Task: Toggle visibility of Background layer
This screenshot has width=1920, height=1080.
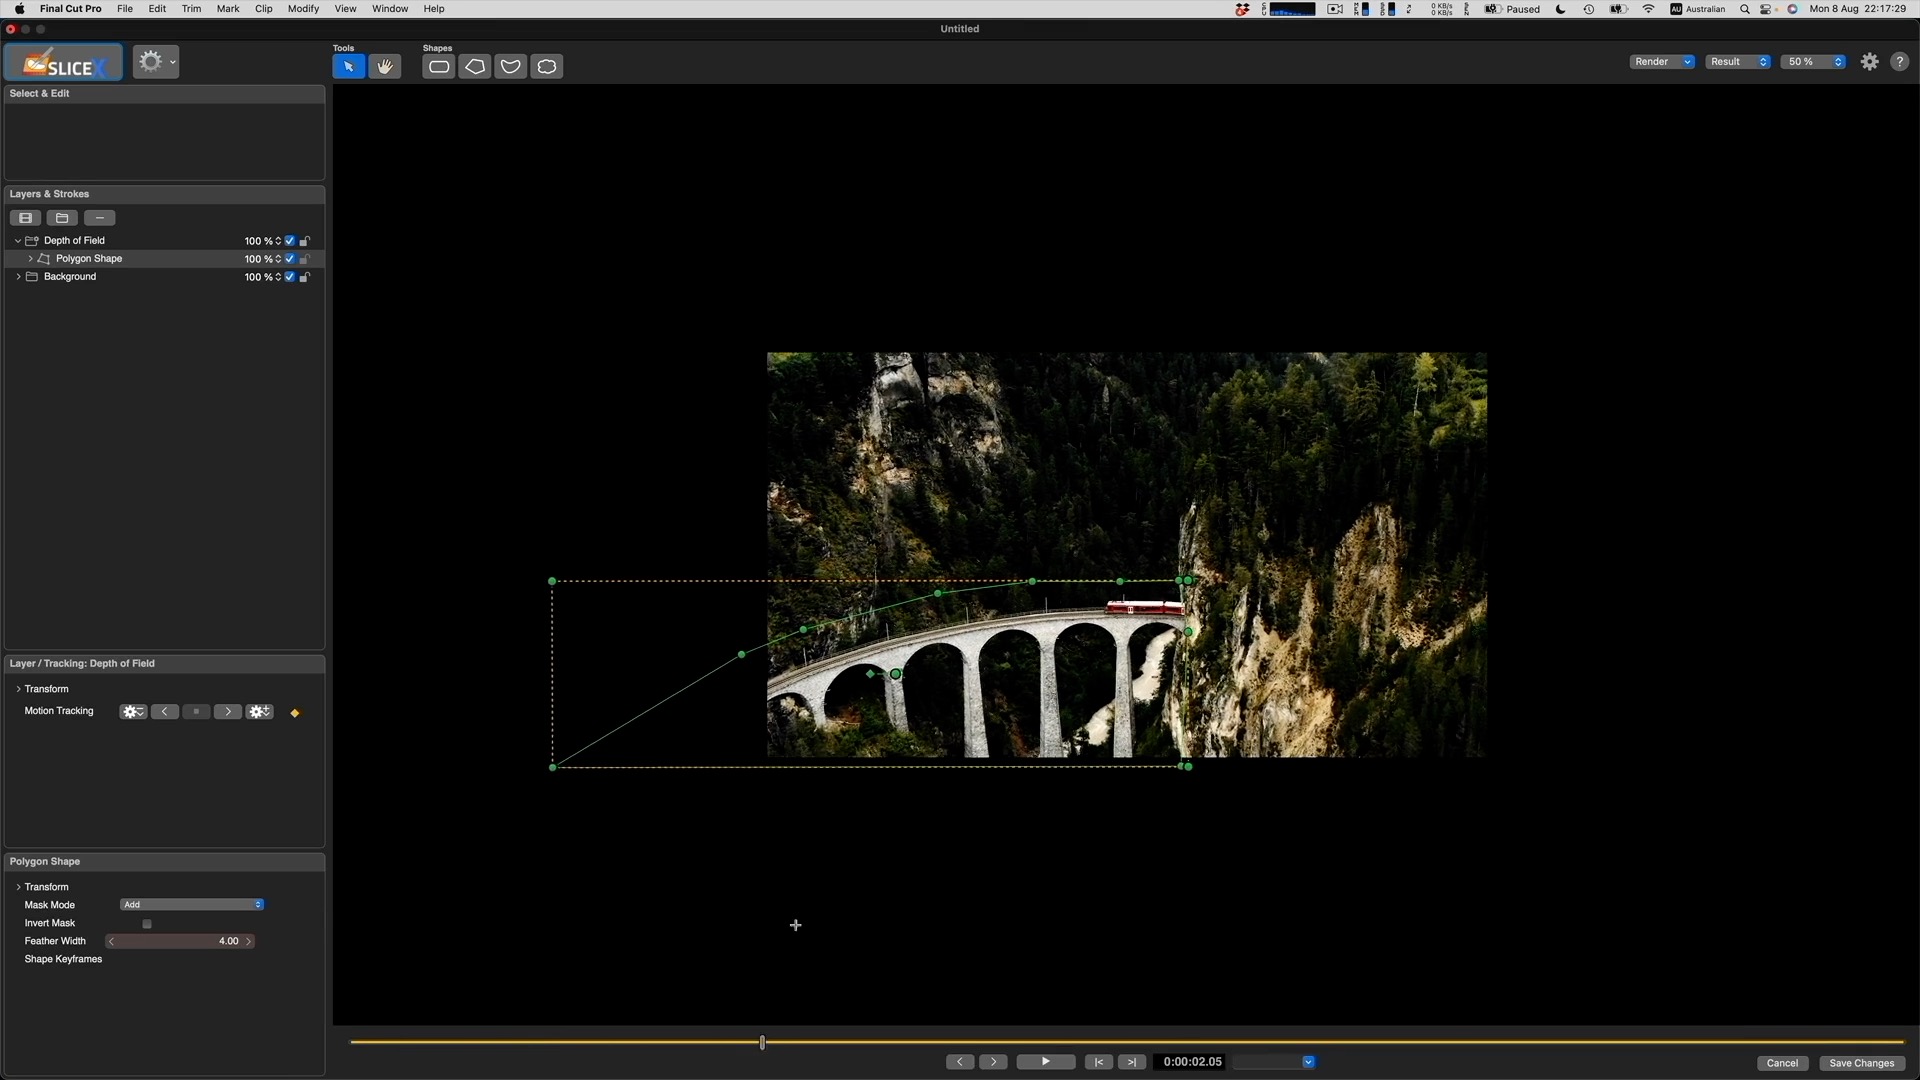Action: pyautogui.click(x=290, y=277)
